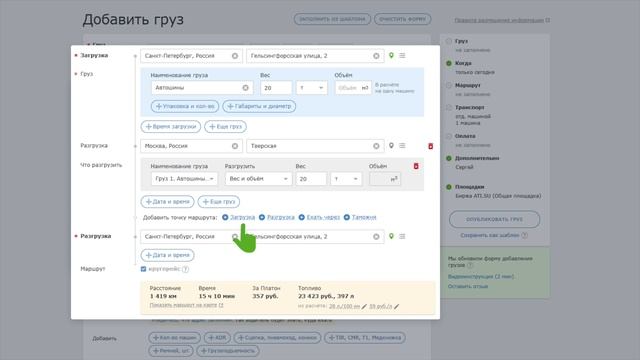Add Еще груз under loading point
This screenshot has width=640, height=360.
tap(225, 127)
